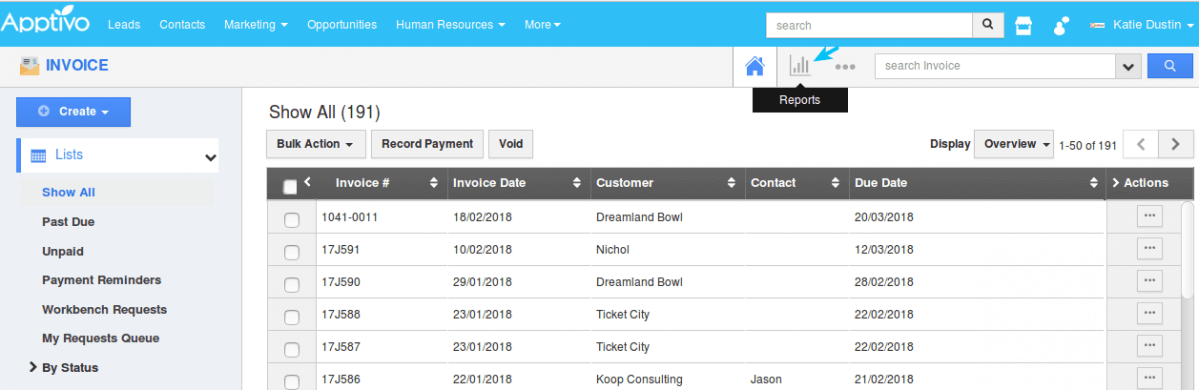Screen dimensions: 1199x390
Task: Click the Record Payment button
Action: (427, 144)
